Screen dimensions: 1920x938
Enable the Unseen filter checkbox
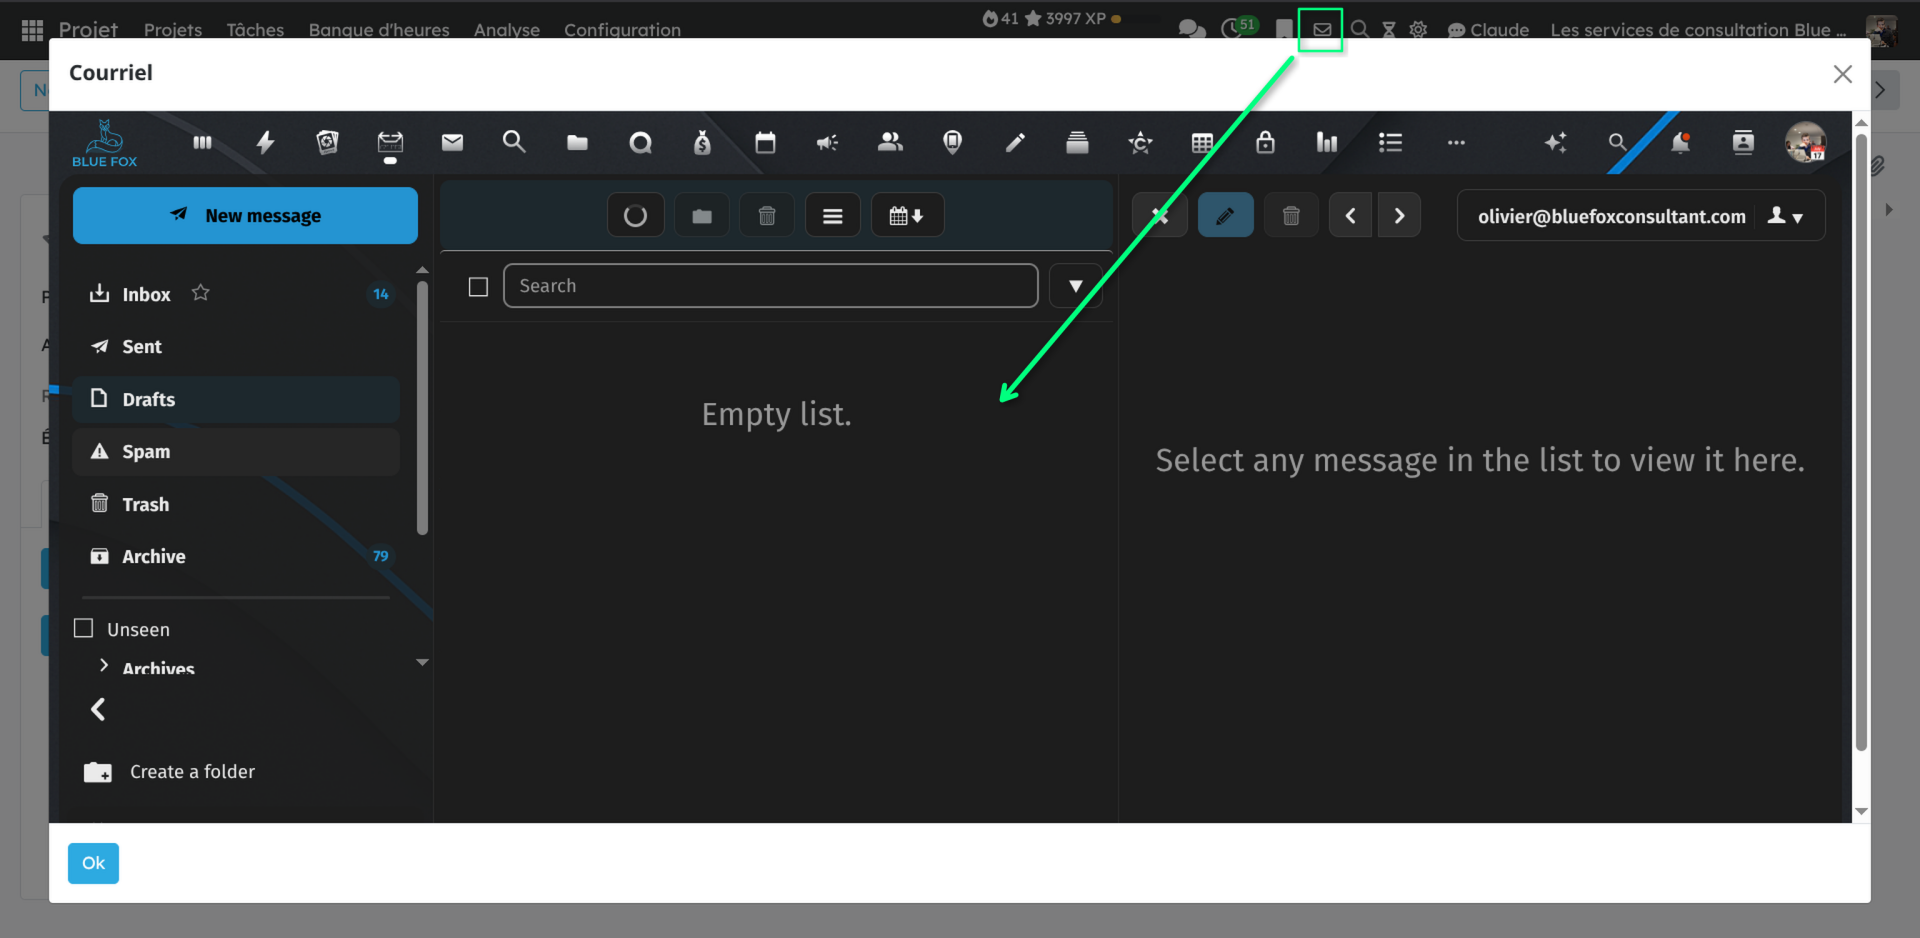84,629
